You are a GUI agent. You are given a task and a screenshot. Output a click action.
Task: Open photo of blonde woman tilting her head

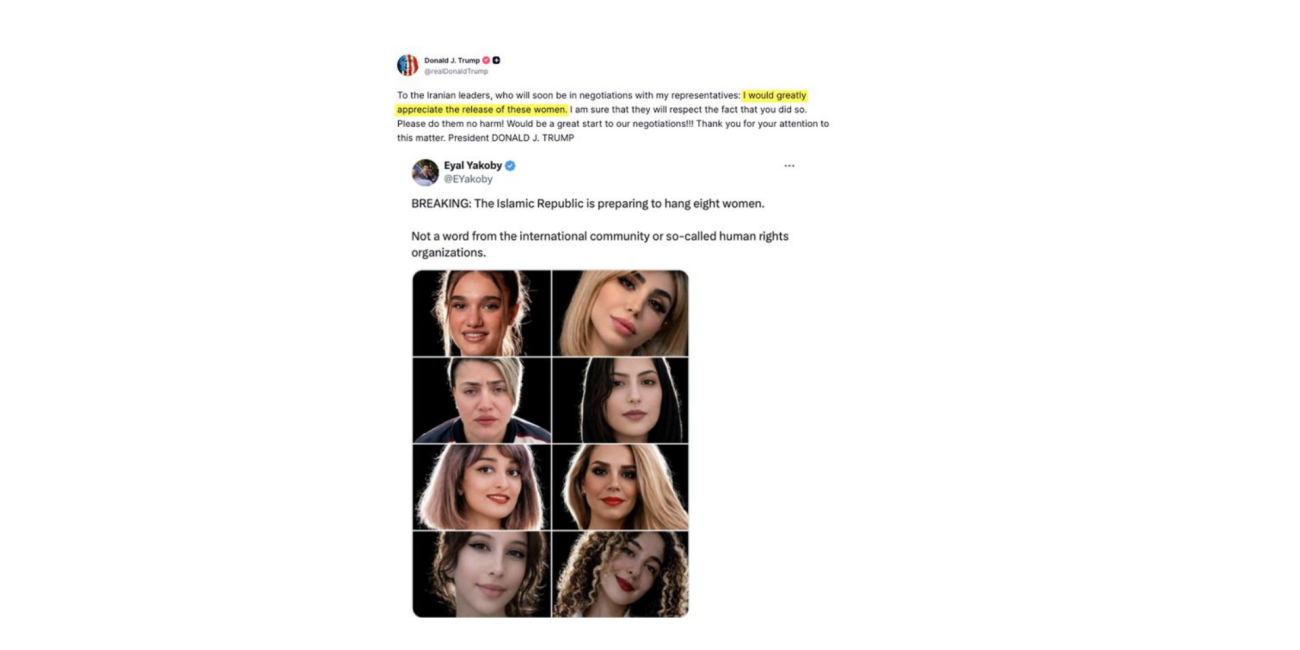click(620, 313)
